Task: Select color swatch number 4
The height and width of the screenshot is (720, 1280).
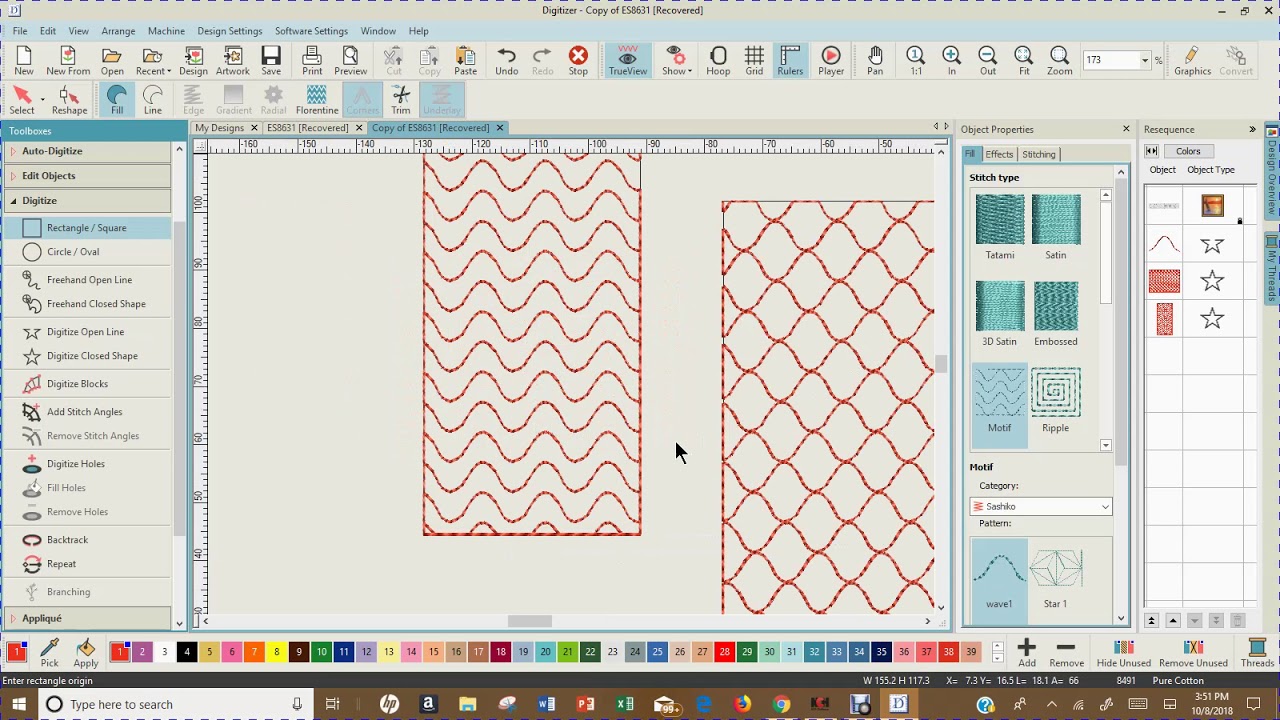Action: coord(187,652)
